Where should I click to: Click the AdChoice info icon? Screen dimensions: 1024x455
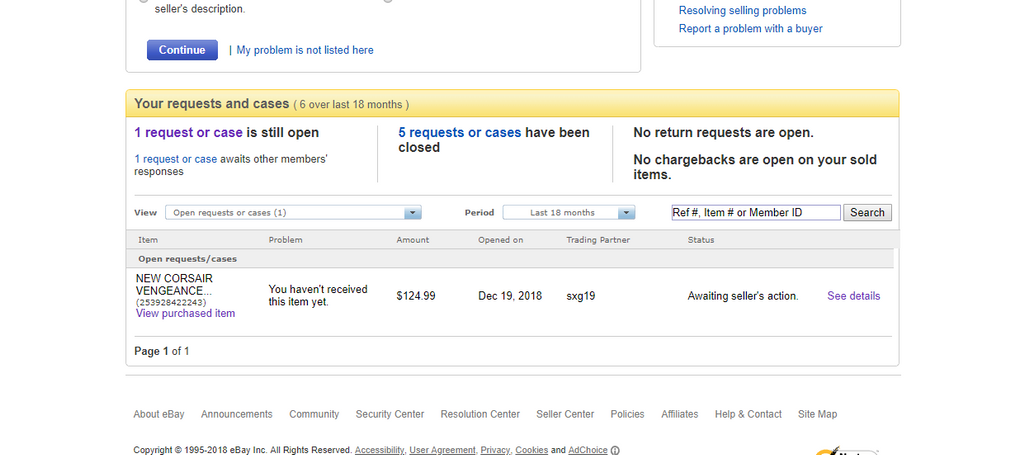(x=615, y=450)
